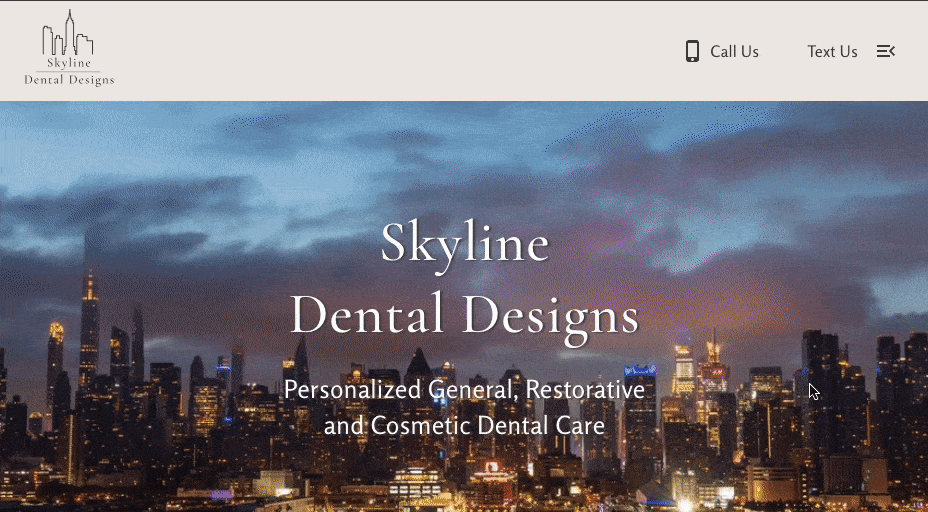The height and width of the screenshot is (512, 928).
Task: Click the bright white-lit building at bottom center
Action: (415, 482)
